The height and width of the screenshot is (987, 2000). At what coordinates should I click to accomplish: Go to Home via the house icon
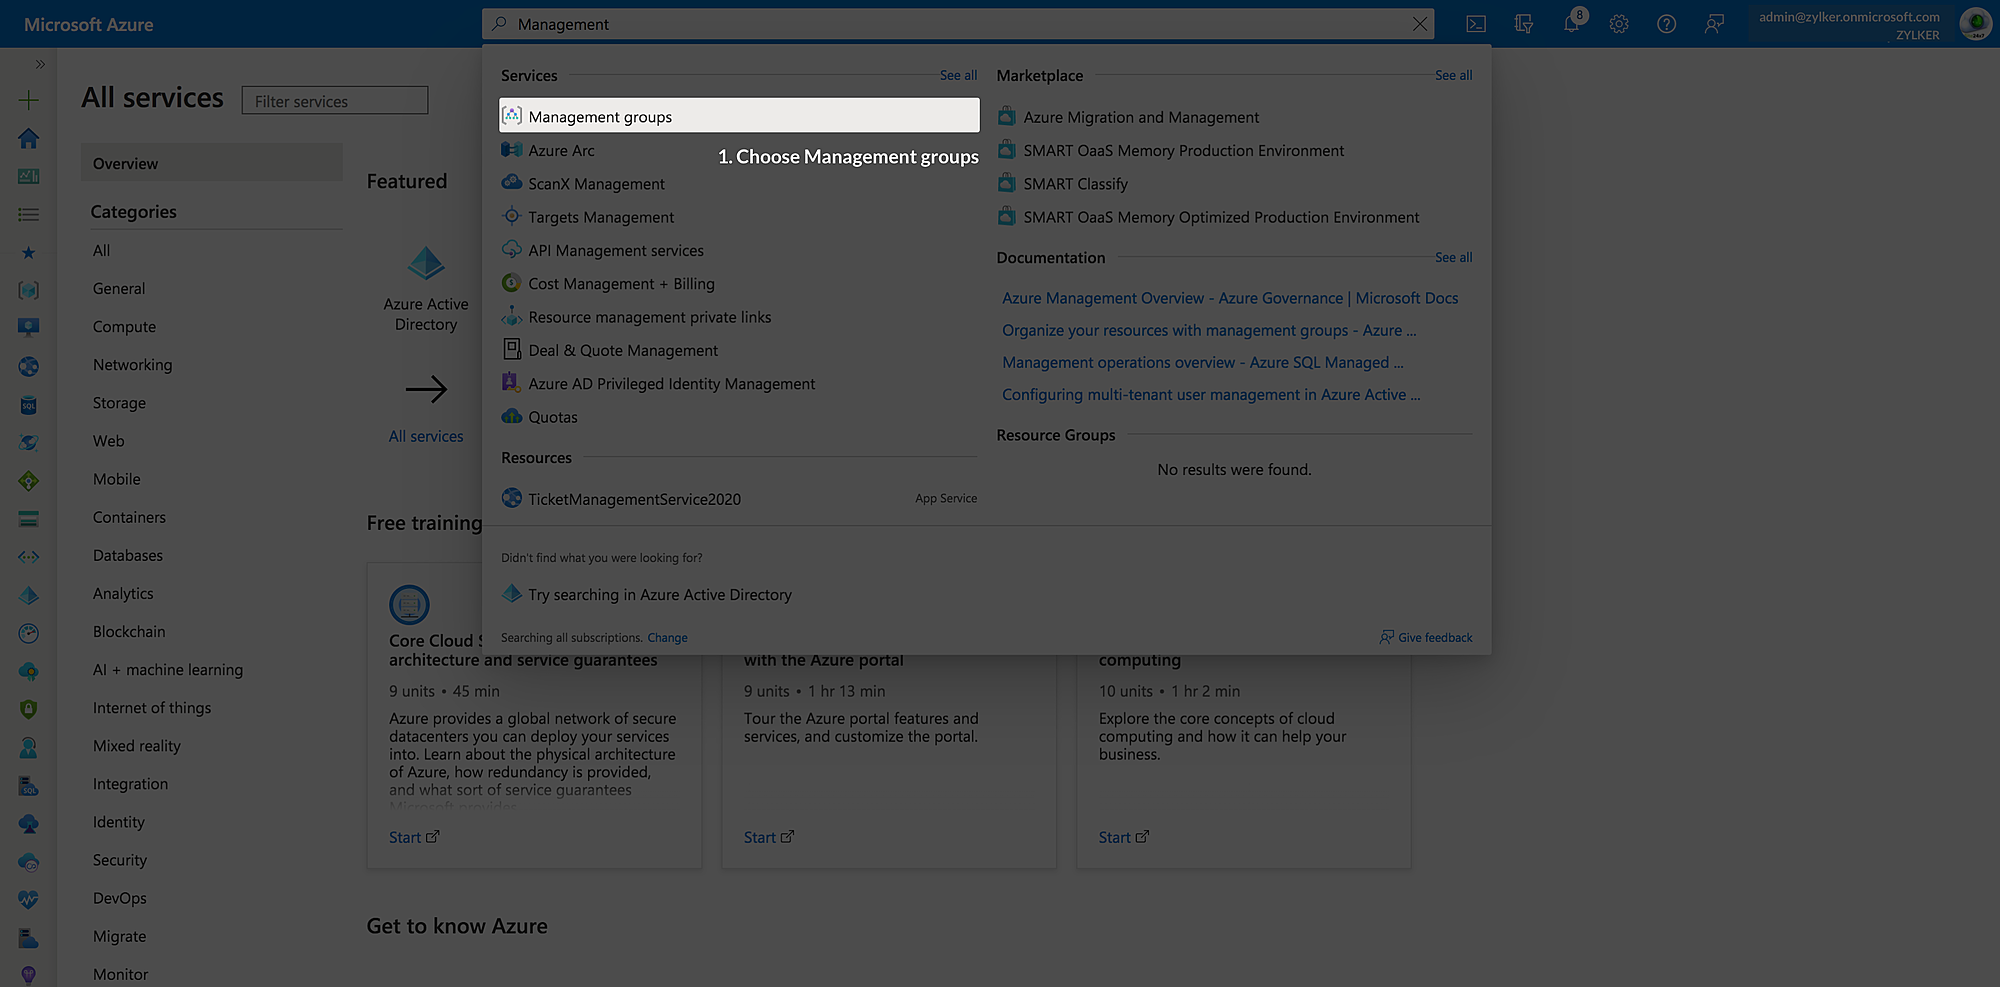(29, 139)
